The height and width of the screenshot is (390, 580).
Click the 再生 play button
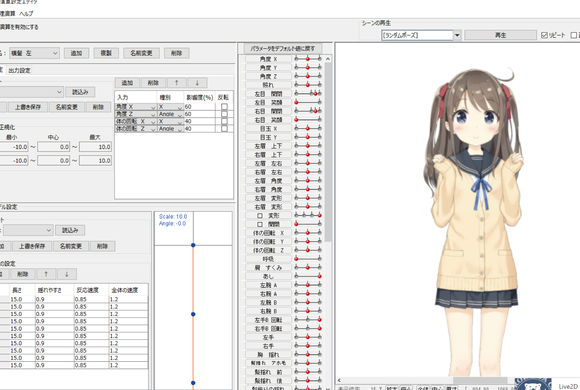[x=500, y=35]
